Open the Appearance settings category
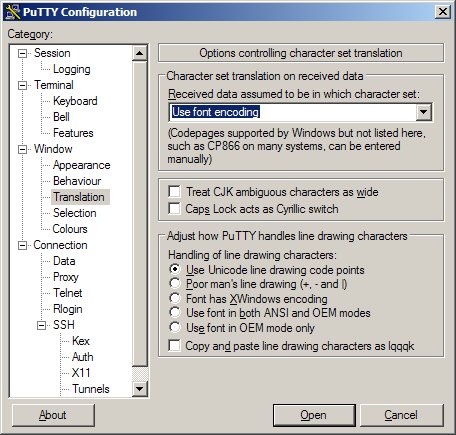 (x=82, y=165)
